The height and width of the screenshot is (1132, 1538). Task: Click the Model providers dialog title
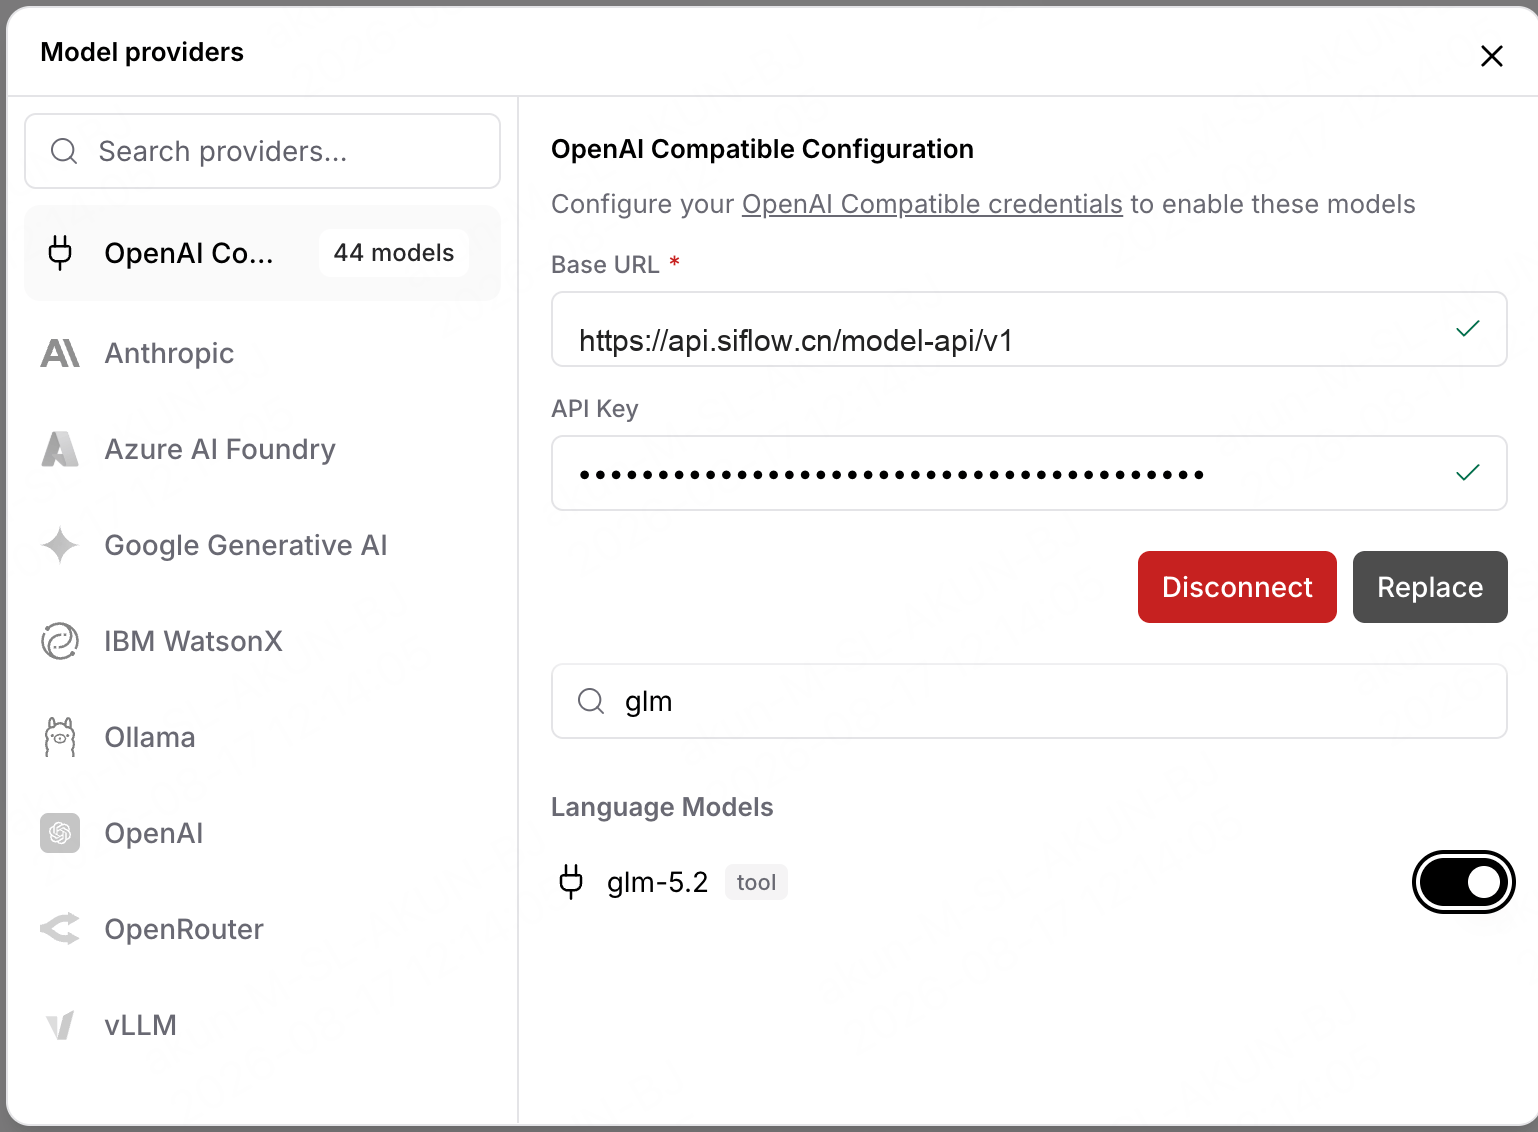[142, 52]
